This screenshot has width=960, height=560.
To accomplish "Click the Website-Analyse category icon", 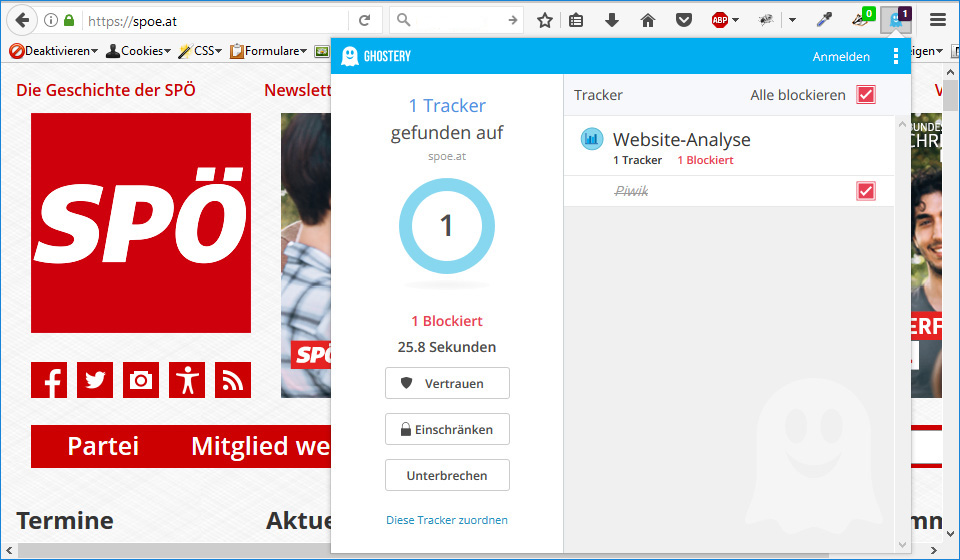I will [x=591, y=140].
